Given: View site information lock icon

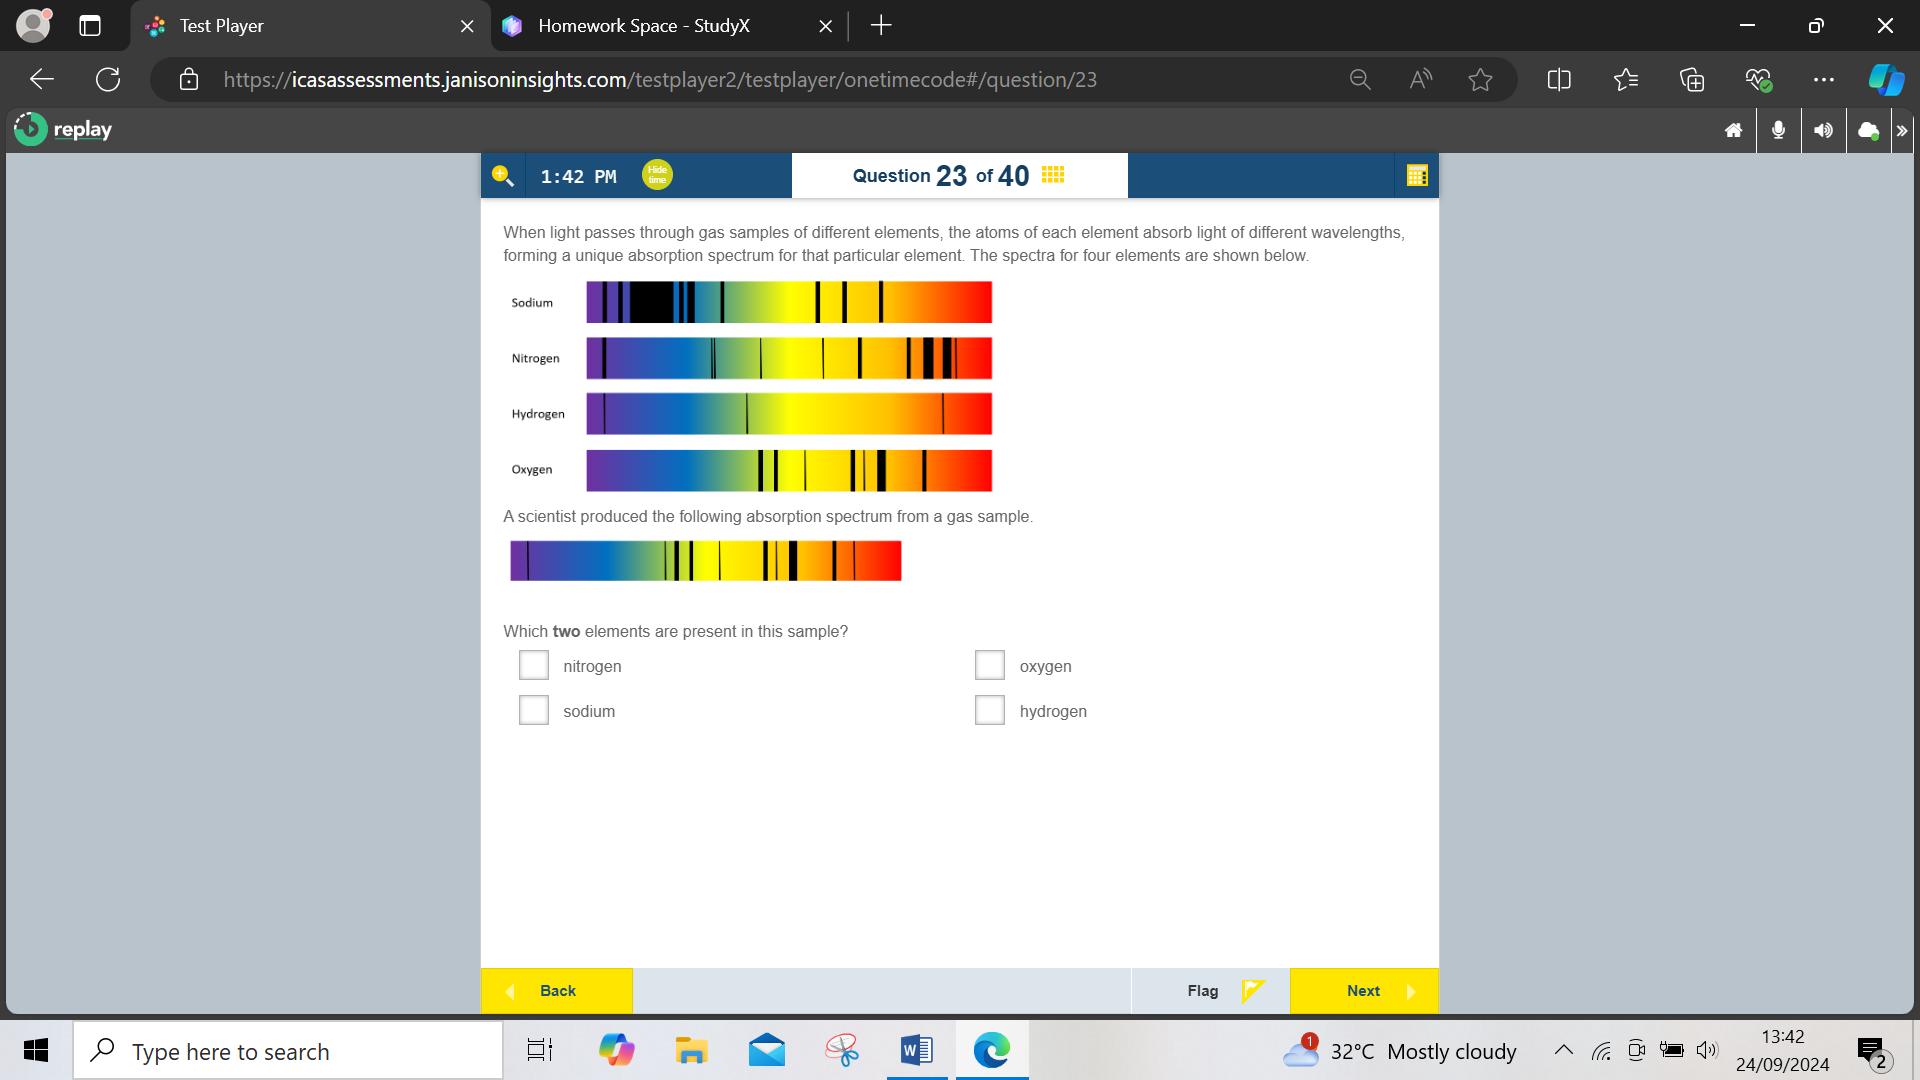Looking at the screenshot, I should click(189, 79).
